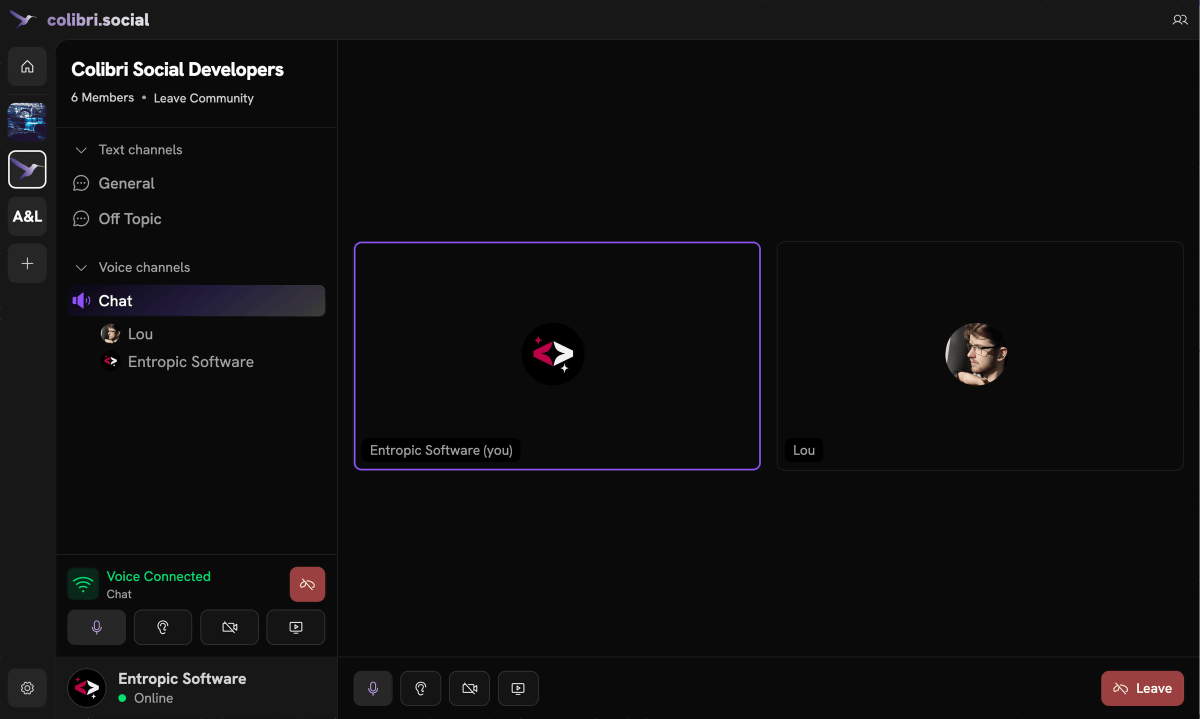Click the red disconnect icon beside Voice Connected
The width and height of the screenshot is (1200, 719).
click(x=307, y=584)
